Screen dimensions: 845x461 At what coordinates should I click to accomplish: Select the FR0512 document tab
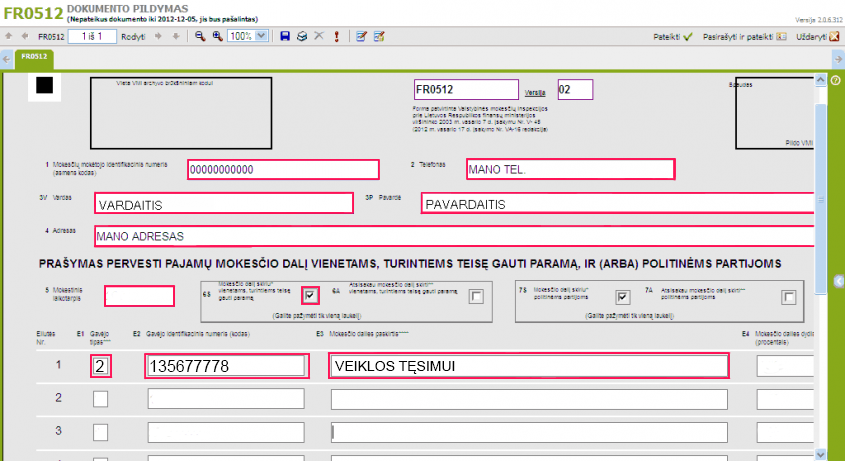[34, 59]
